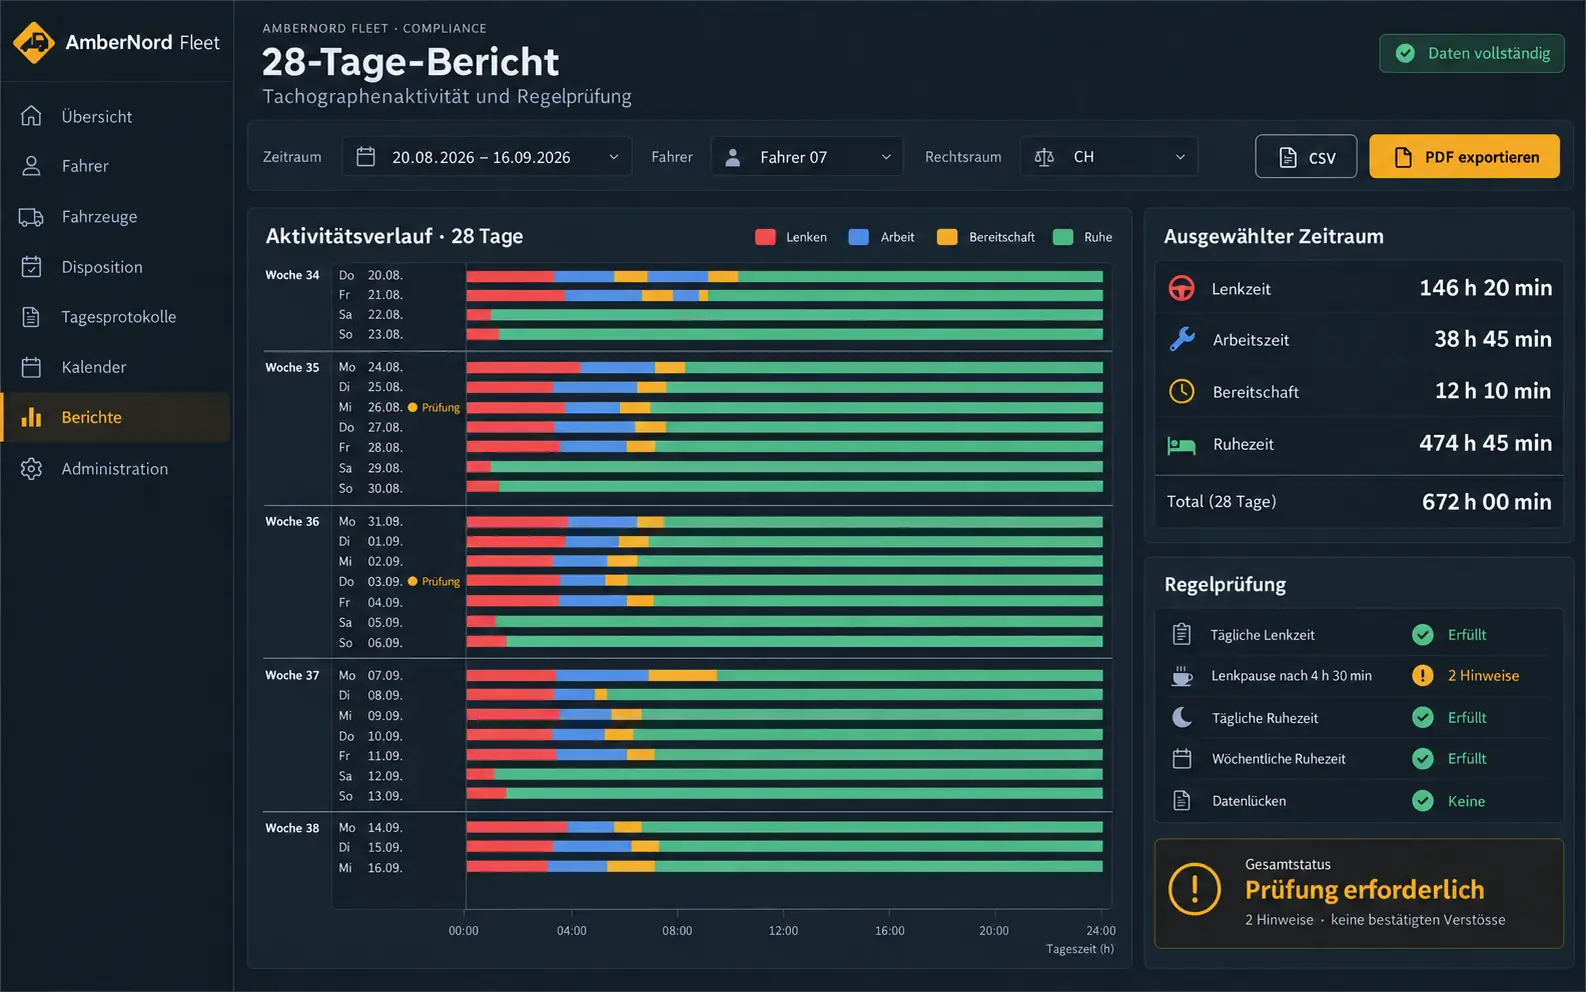Click the Fahrer person icon in sidebar

(31, 166)
